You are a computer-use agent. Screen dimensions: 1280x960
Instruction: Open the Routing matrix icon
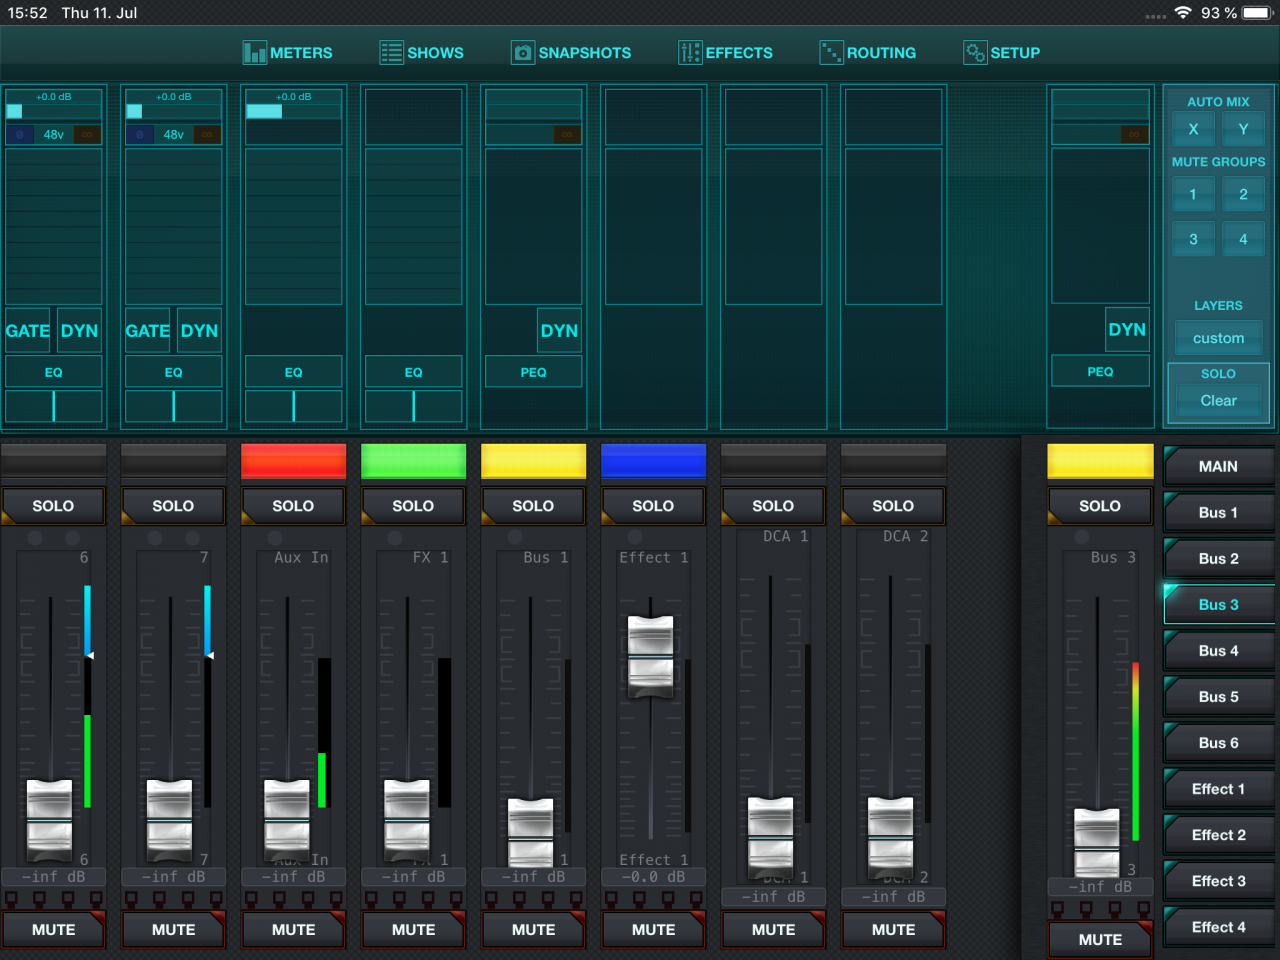tap(831, 53)
